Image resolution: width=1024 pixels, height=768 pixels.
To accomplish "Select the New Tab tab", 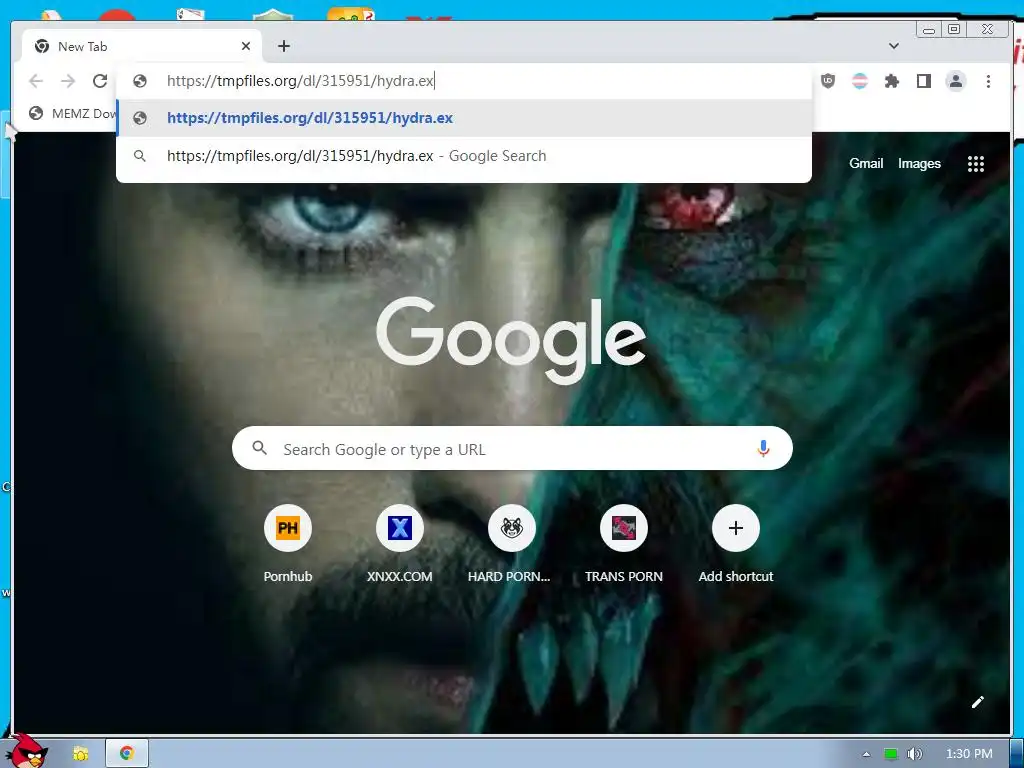I will pyautogui.click(x=142, y=46).
